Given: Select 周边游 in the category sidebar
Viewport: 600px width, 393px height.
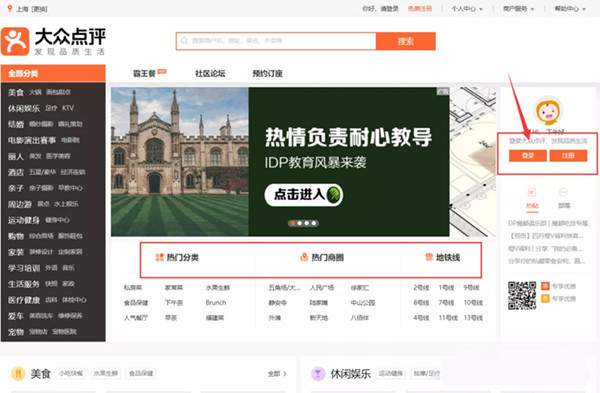Looking at the screenshot, I should coord(20,204).
